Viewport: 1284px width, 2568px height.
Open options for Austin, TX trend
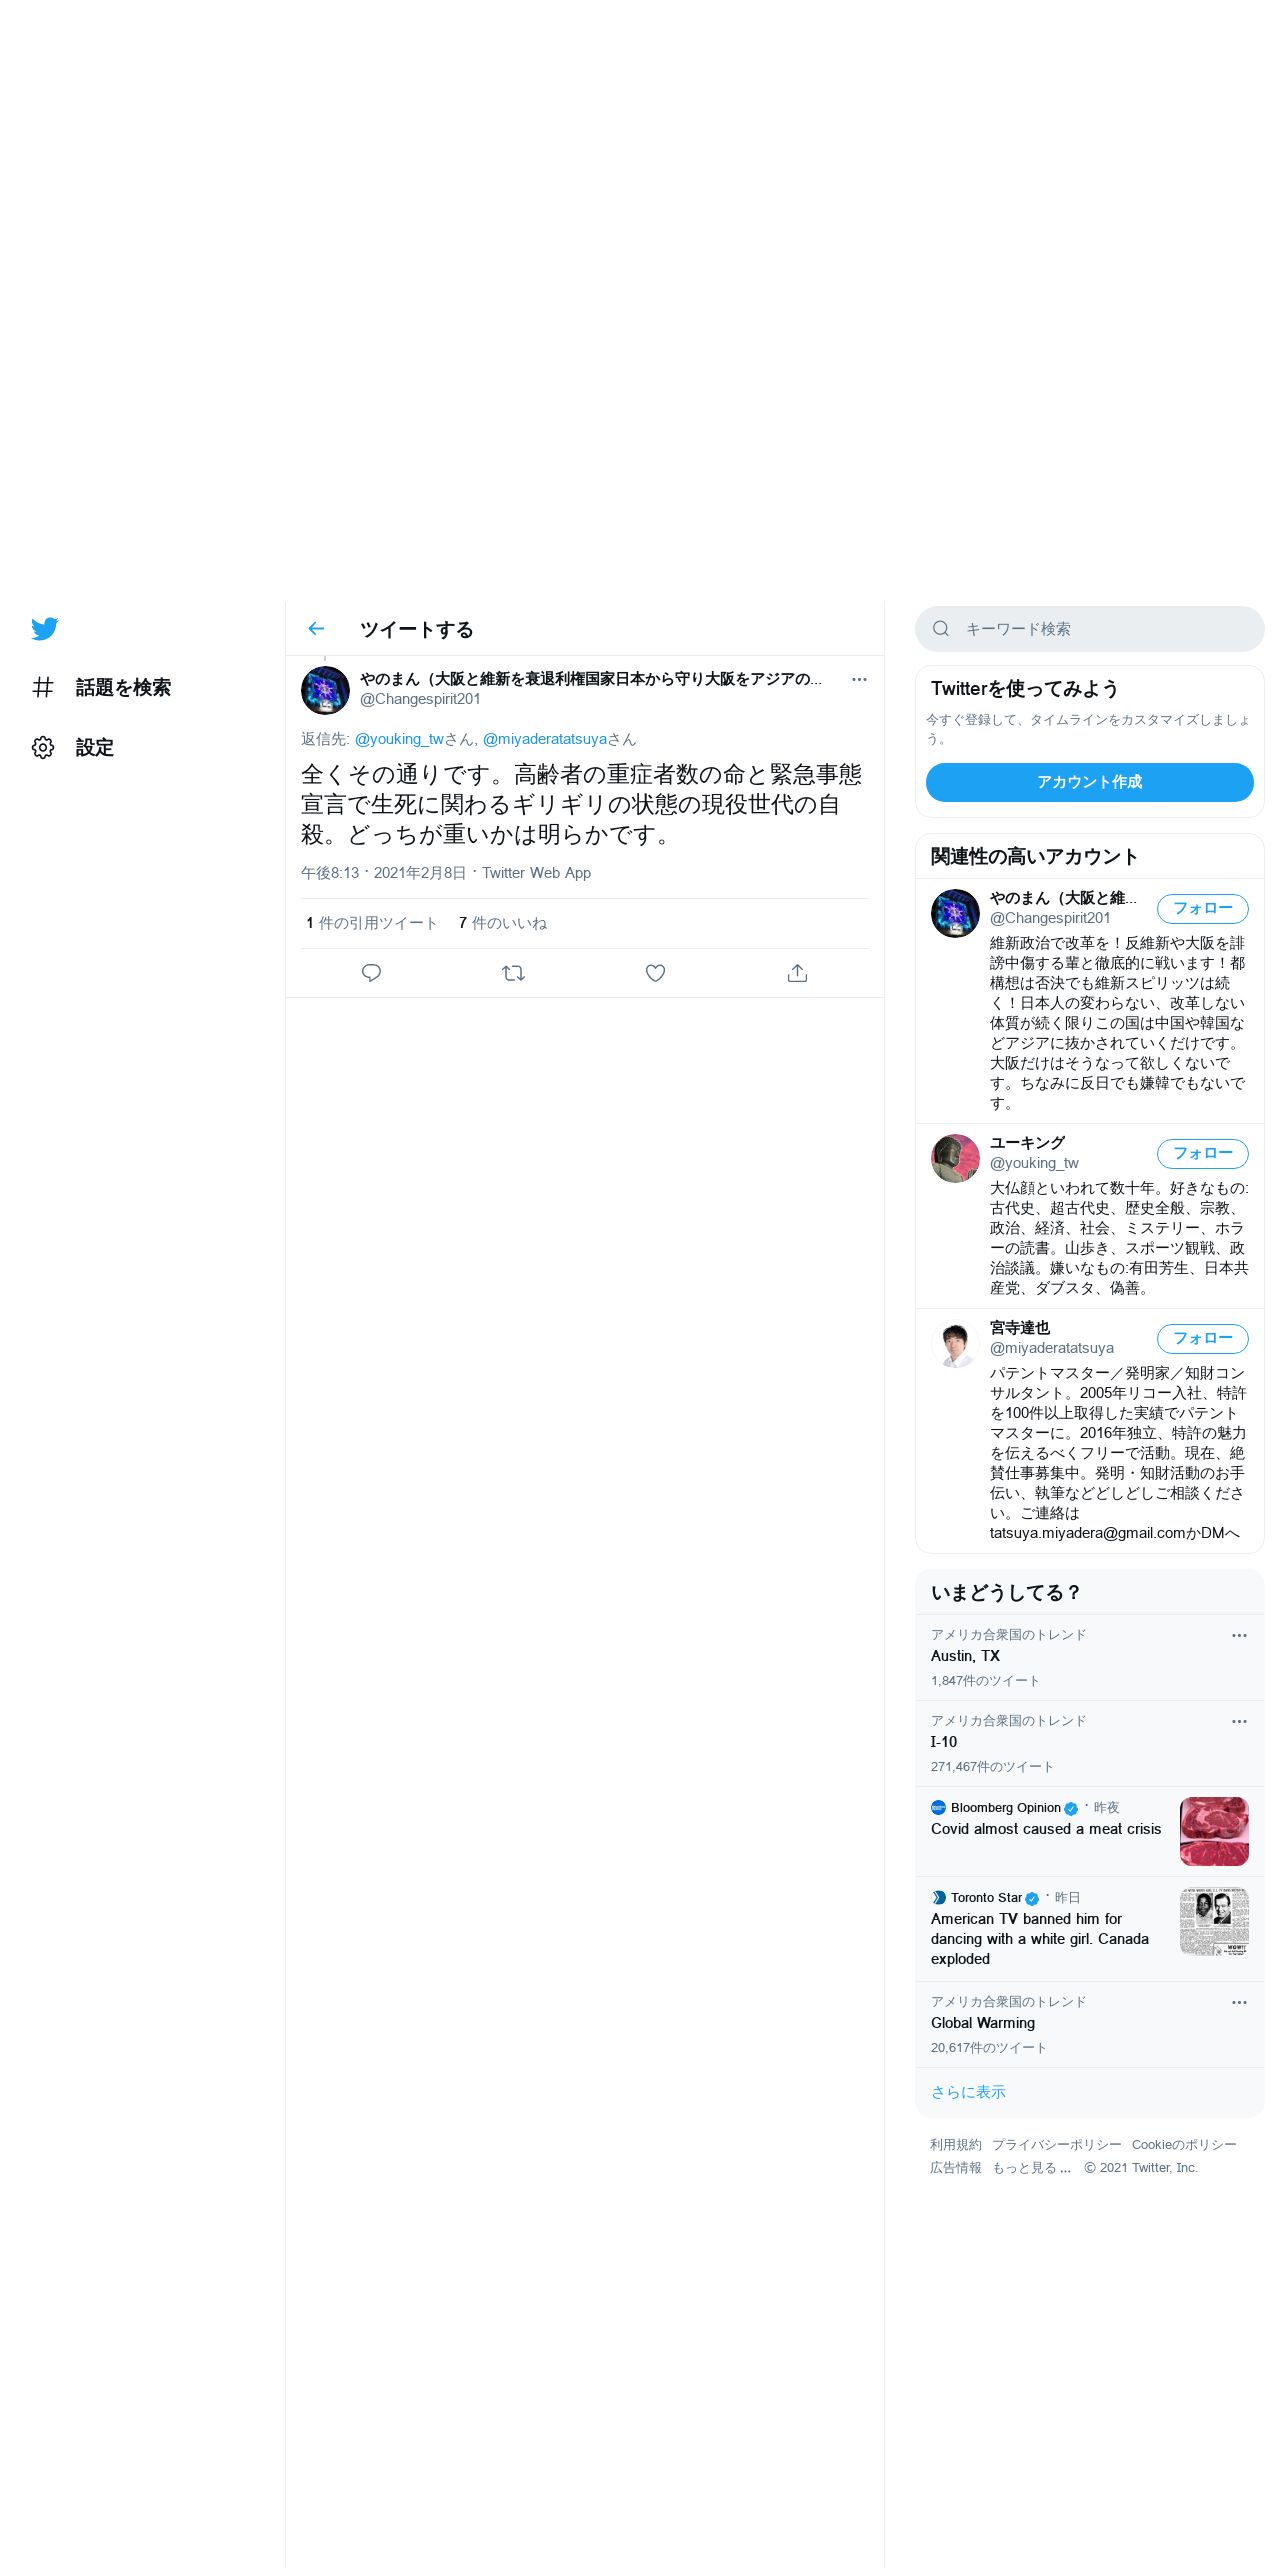point(1239,1635)
